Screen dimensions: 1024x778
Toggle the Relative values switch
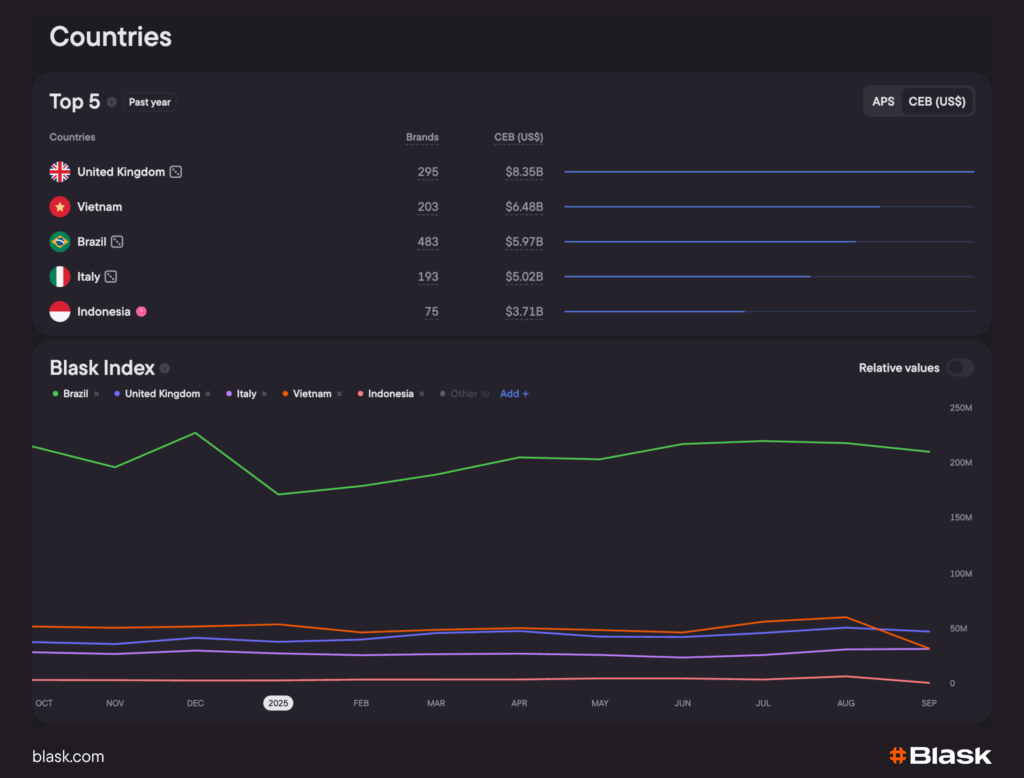[960, 368]
